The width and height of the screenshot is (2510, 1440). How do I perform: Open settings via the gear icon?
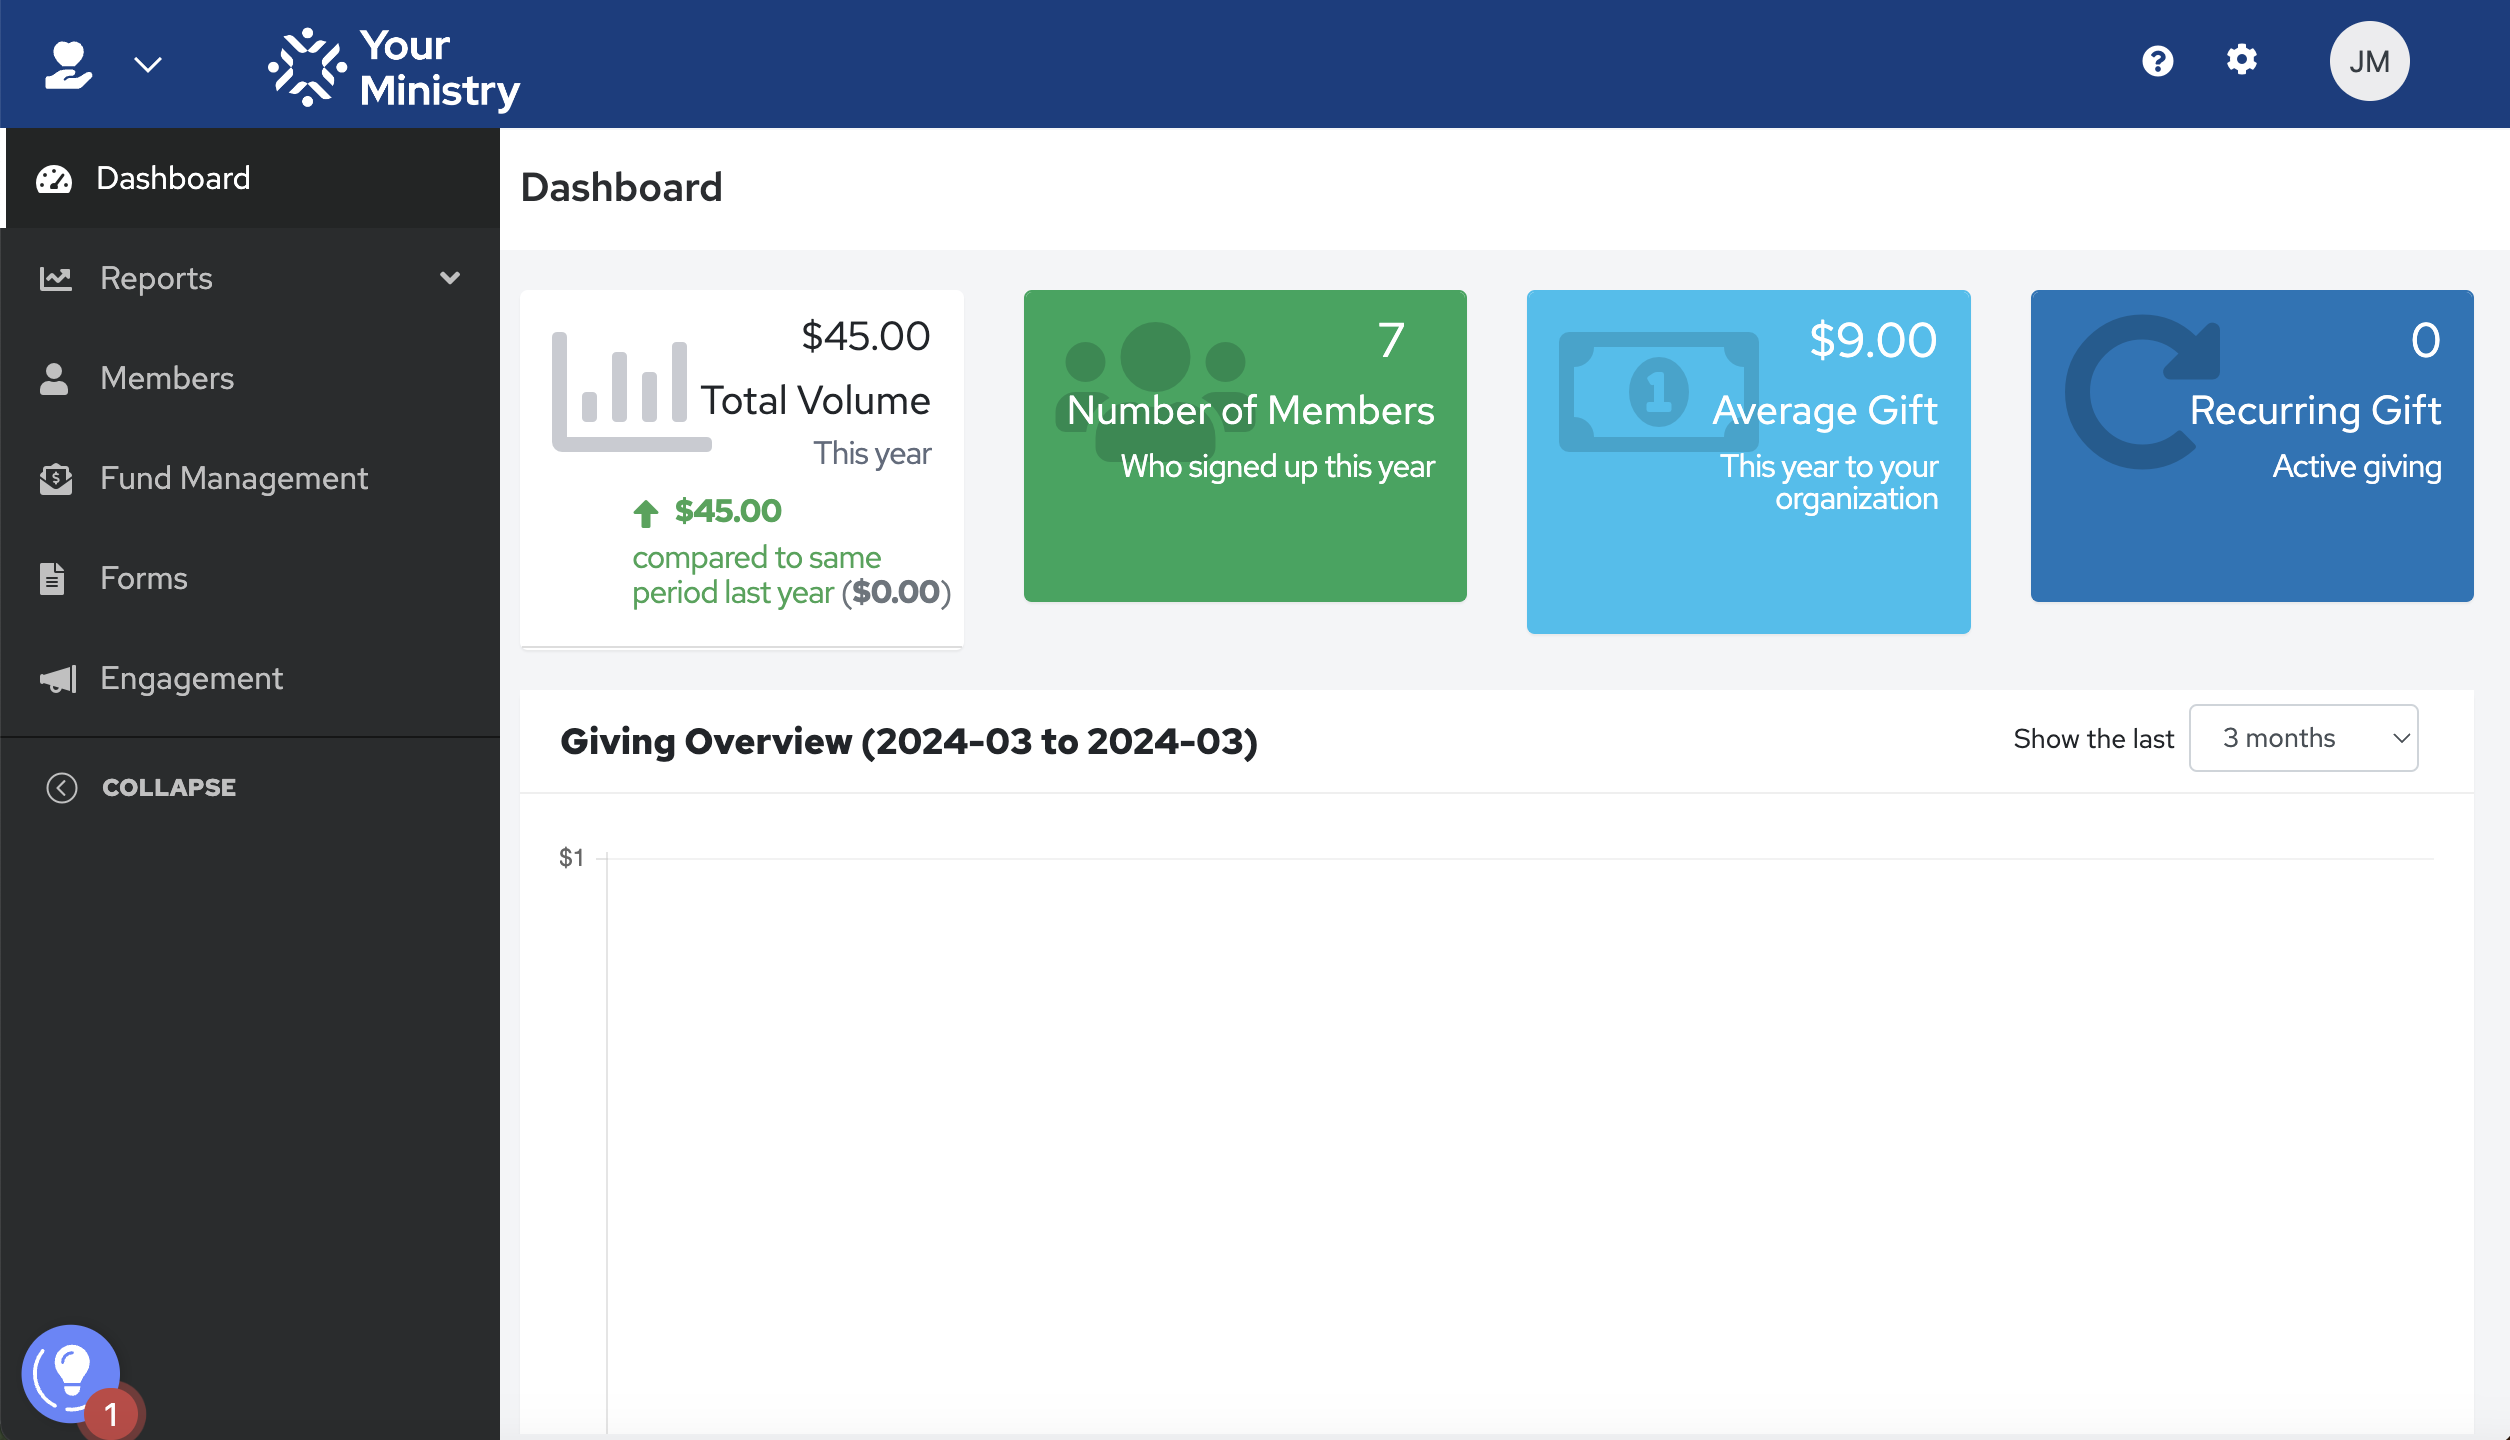(x=2241, y=60)
